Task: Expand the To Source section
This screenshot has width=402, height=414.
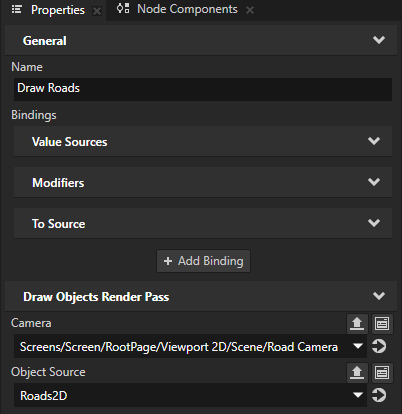Action: 374,223
